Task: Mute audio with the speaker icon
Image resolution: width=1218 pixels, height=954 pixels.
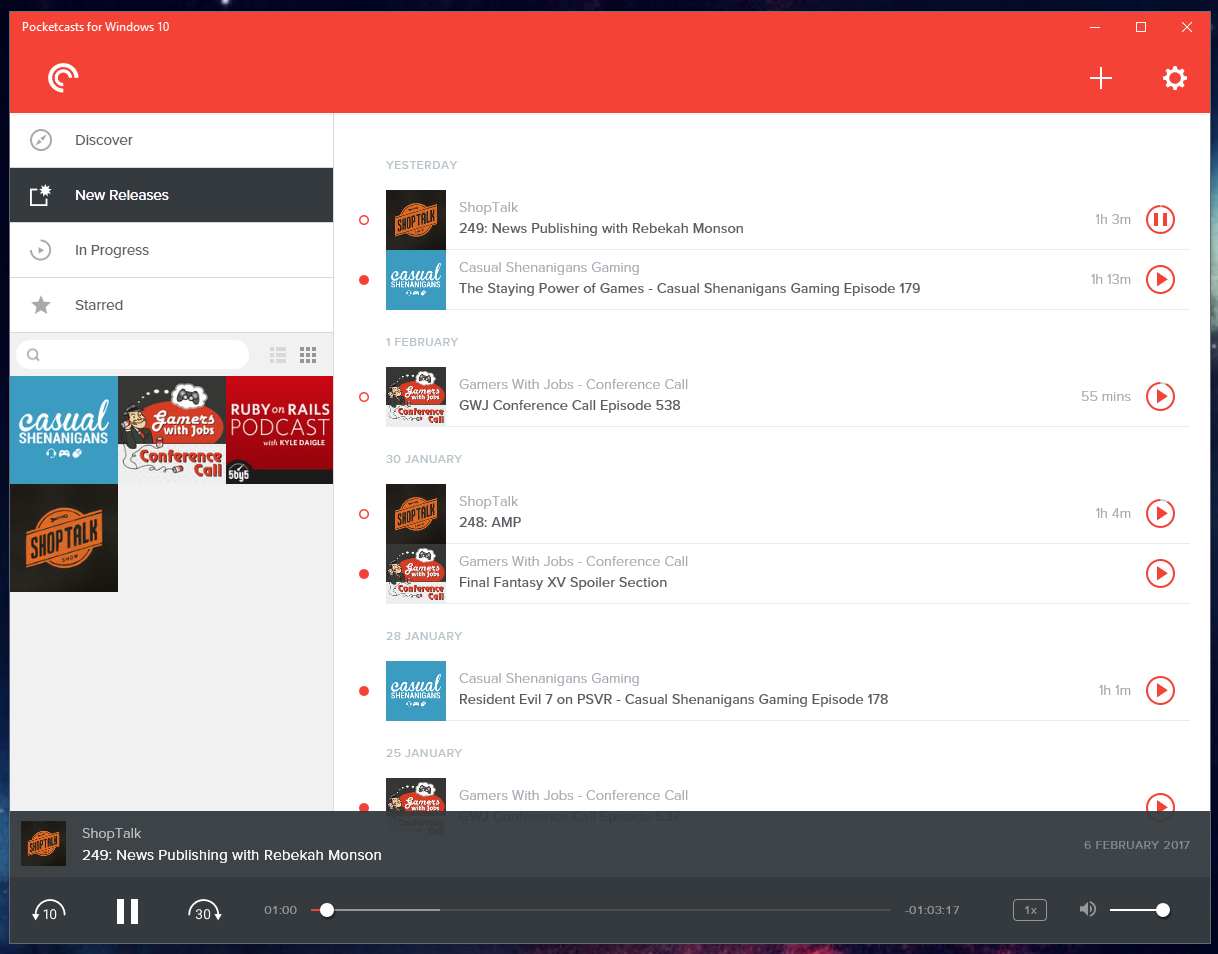Action: (x=1088, y=910)
